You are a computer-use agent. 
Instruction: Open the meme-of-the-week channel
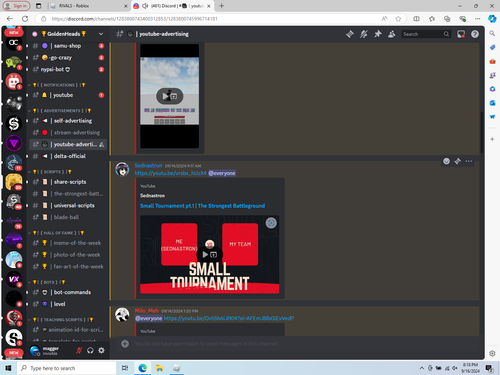[x=68, y=243]
